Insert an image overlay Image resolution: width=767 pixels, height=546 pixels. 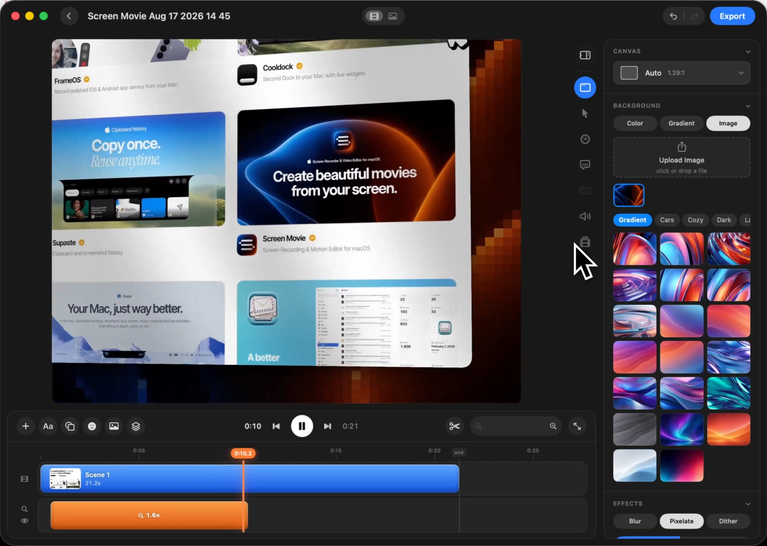pyautogui.click(x=114, y=426)
